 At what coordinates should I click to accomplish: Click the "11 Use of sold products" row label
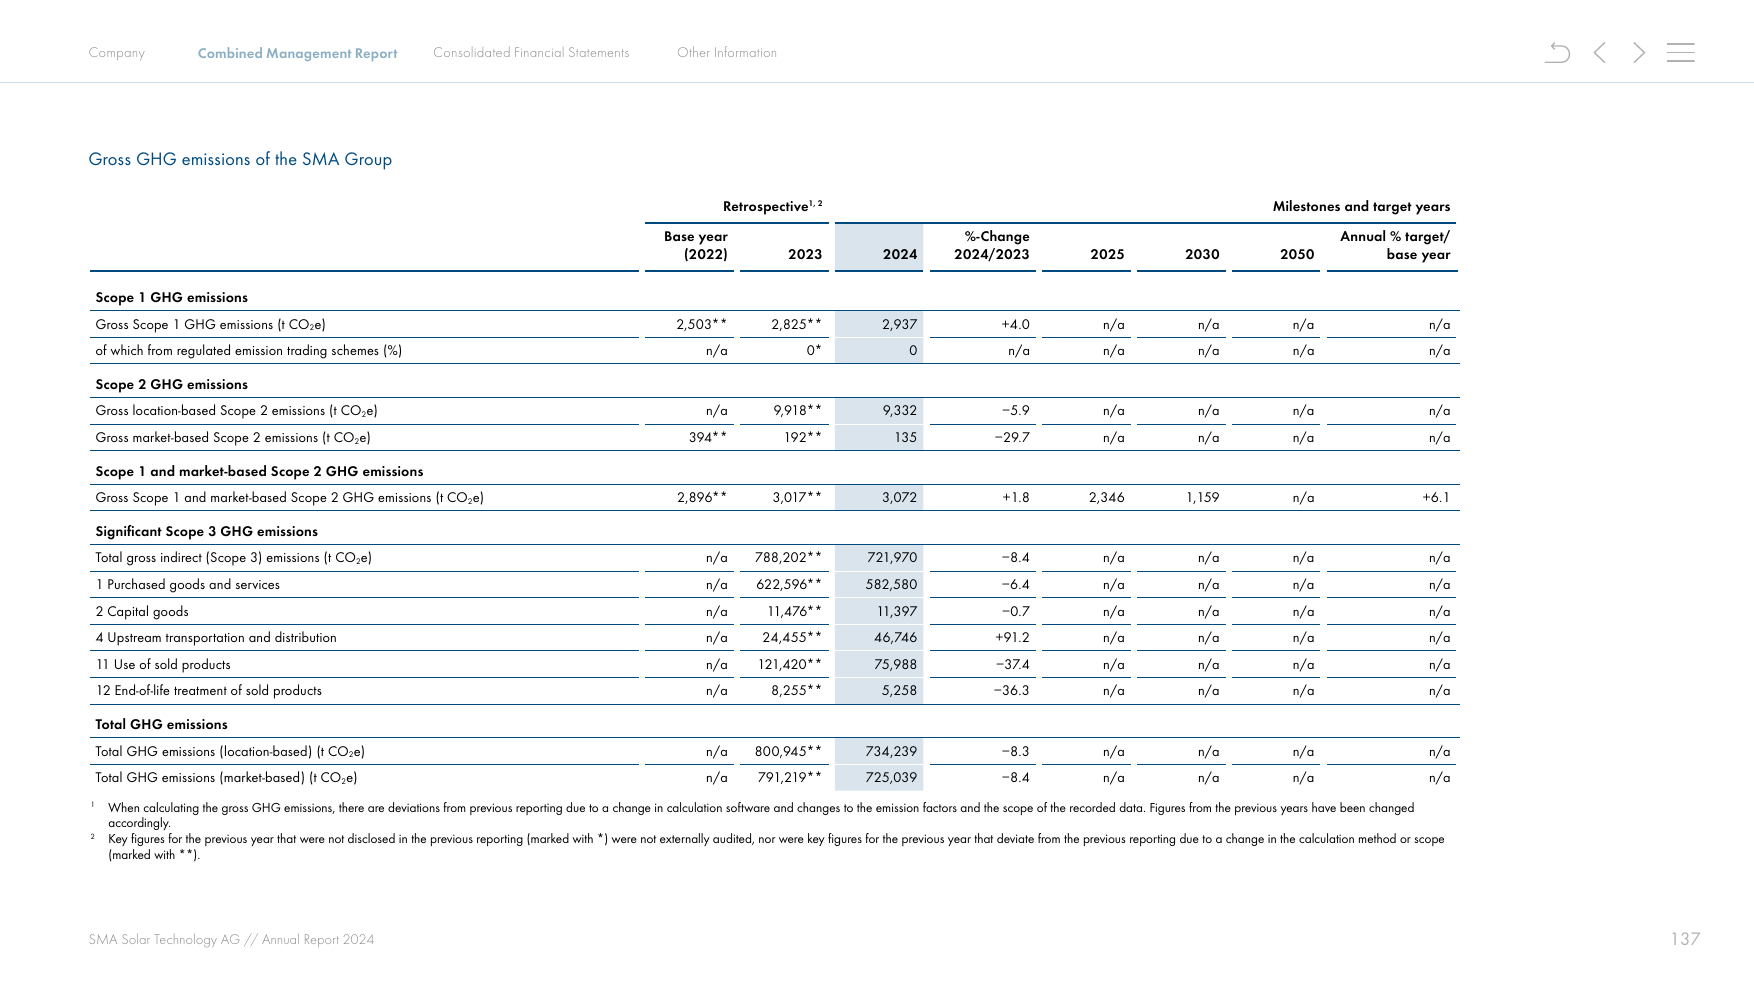163,665
